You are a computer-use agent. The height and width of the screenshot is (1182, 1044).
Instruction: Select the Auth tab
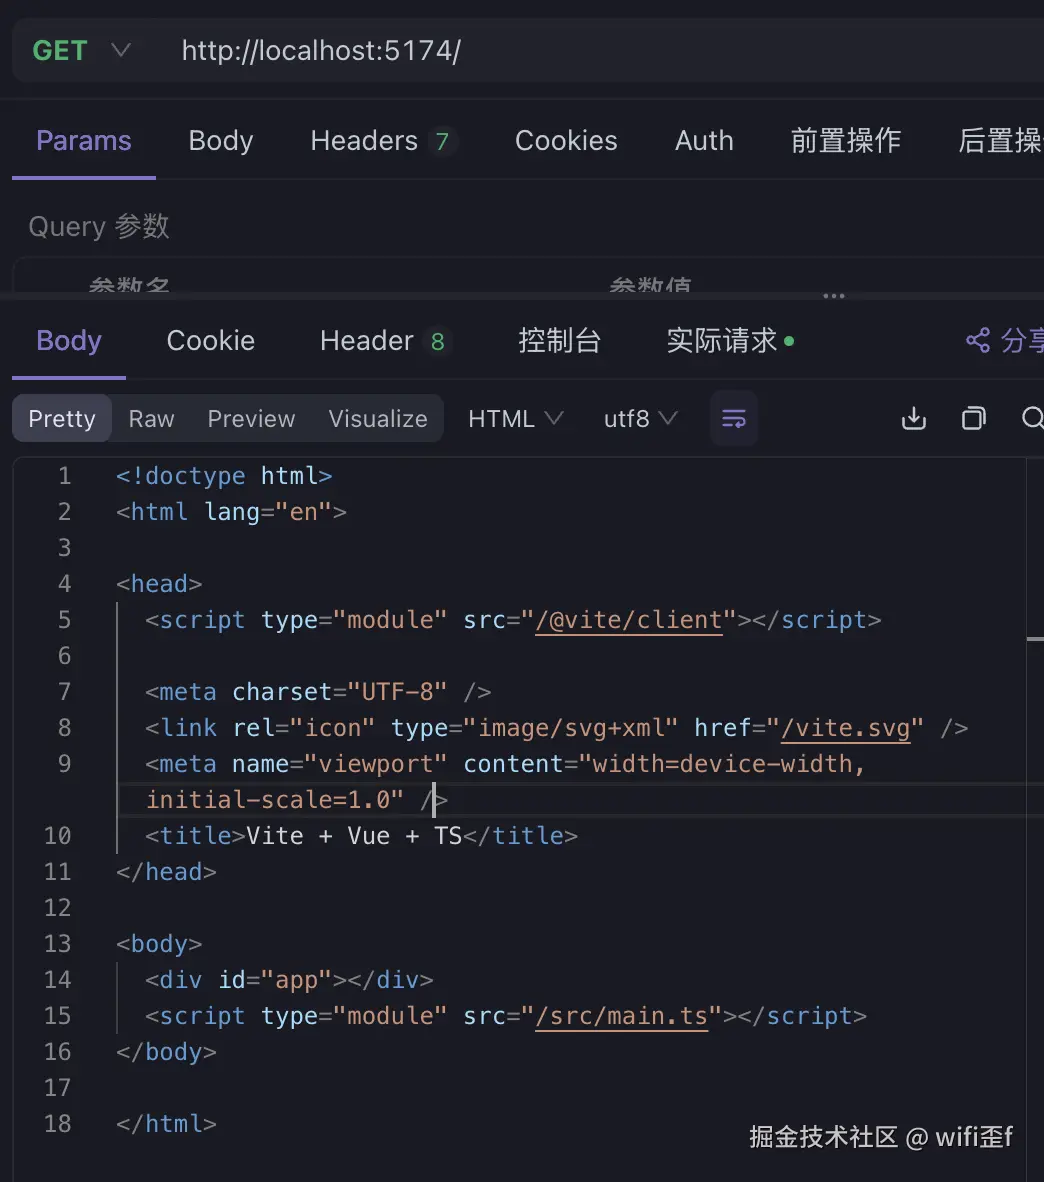[704, 141]
